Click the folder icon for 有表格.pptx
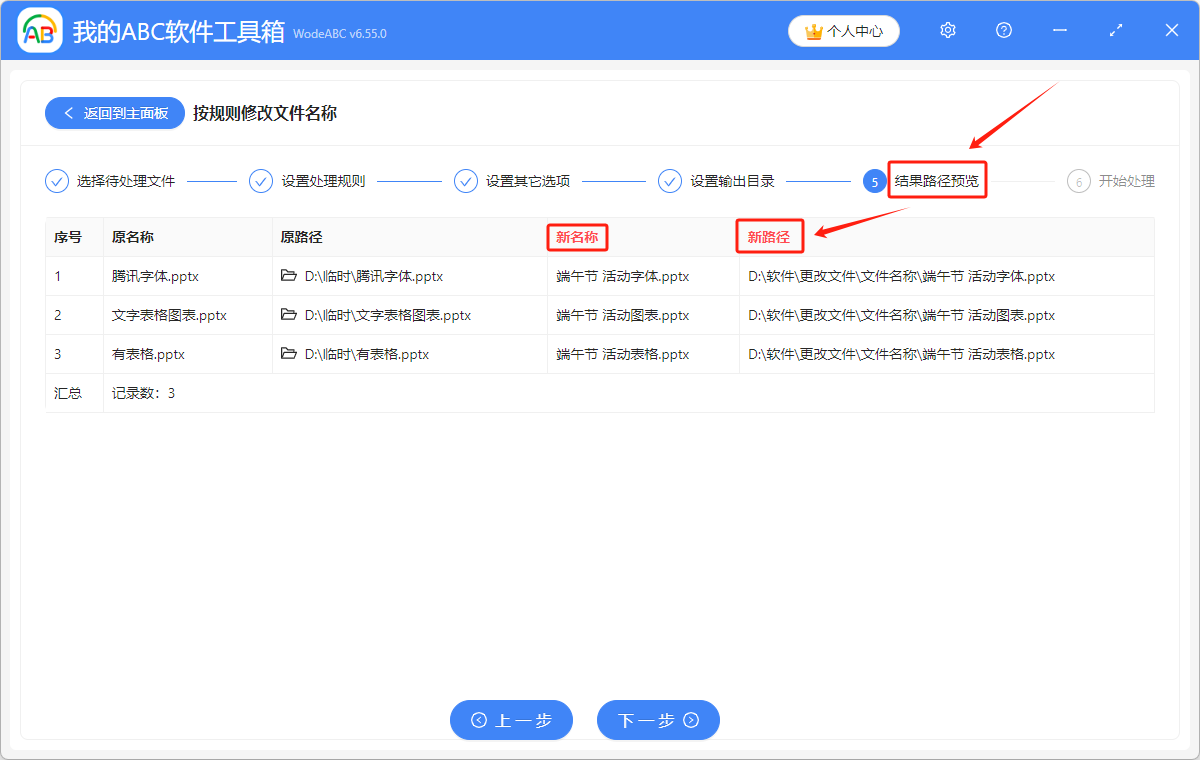The image size is (1200, 760). (289, 354)
